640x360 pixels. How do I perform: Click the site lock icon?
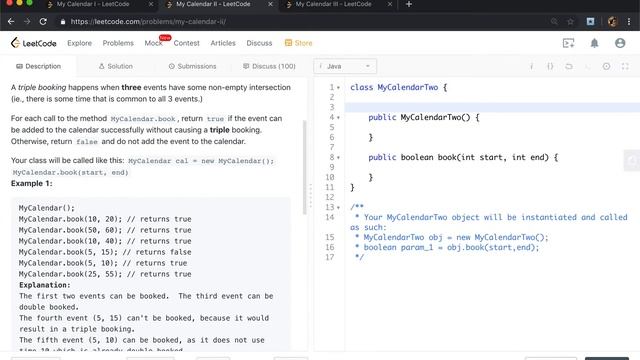(x=63, y=22)
